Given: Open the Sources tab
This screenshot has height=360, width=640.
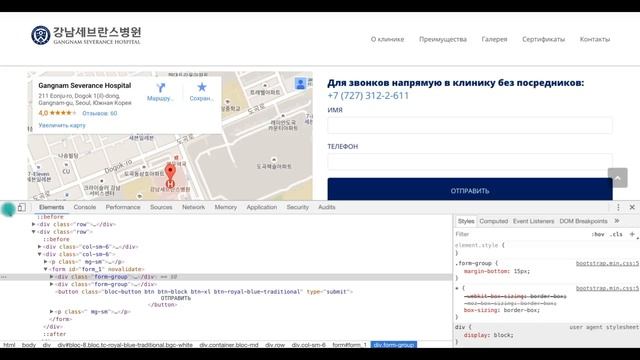Looking at the screenshot, I should point(161,207).
